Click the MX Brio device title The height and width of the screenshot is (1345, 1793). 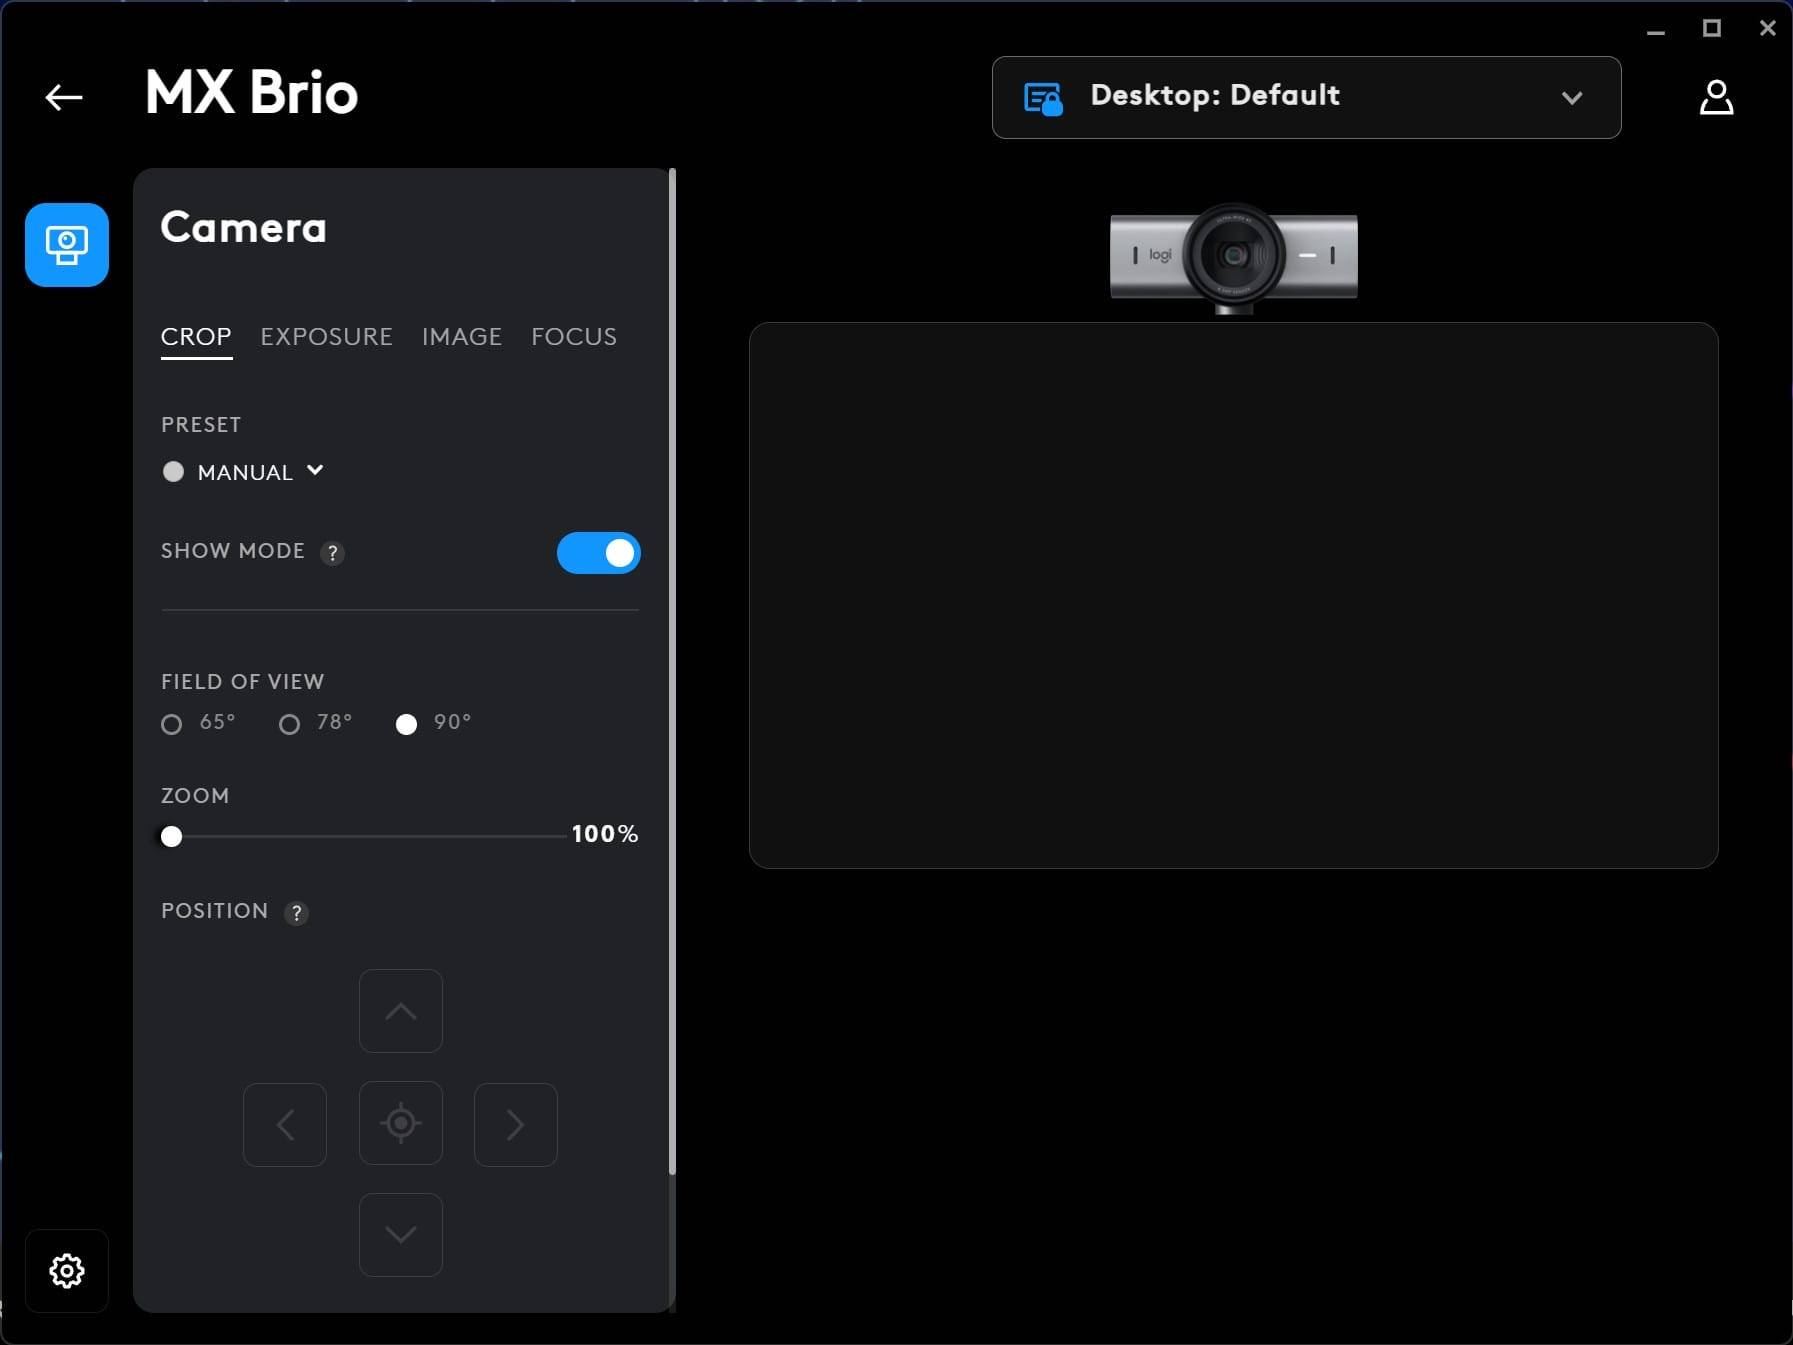[x=252, y=93]
